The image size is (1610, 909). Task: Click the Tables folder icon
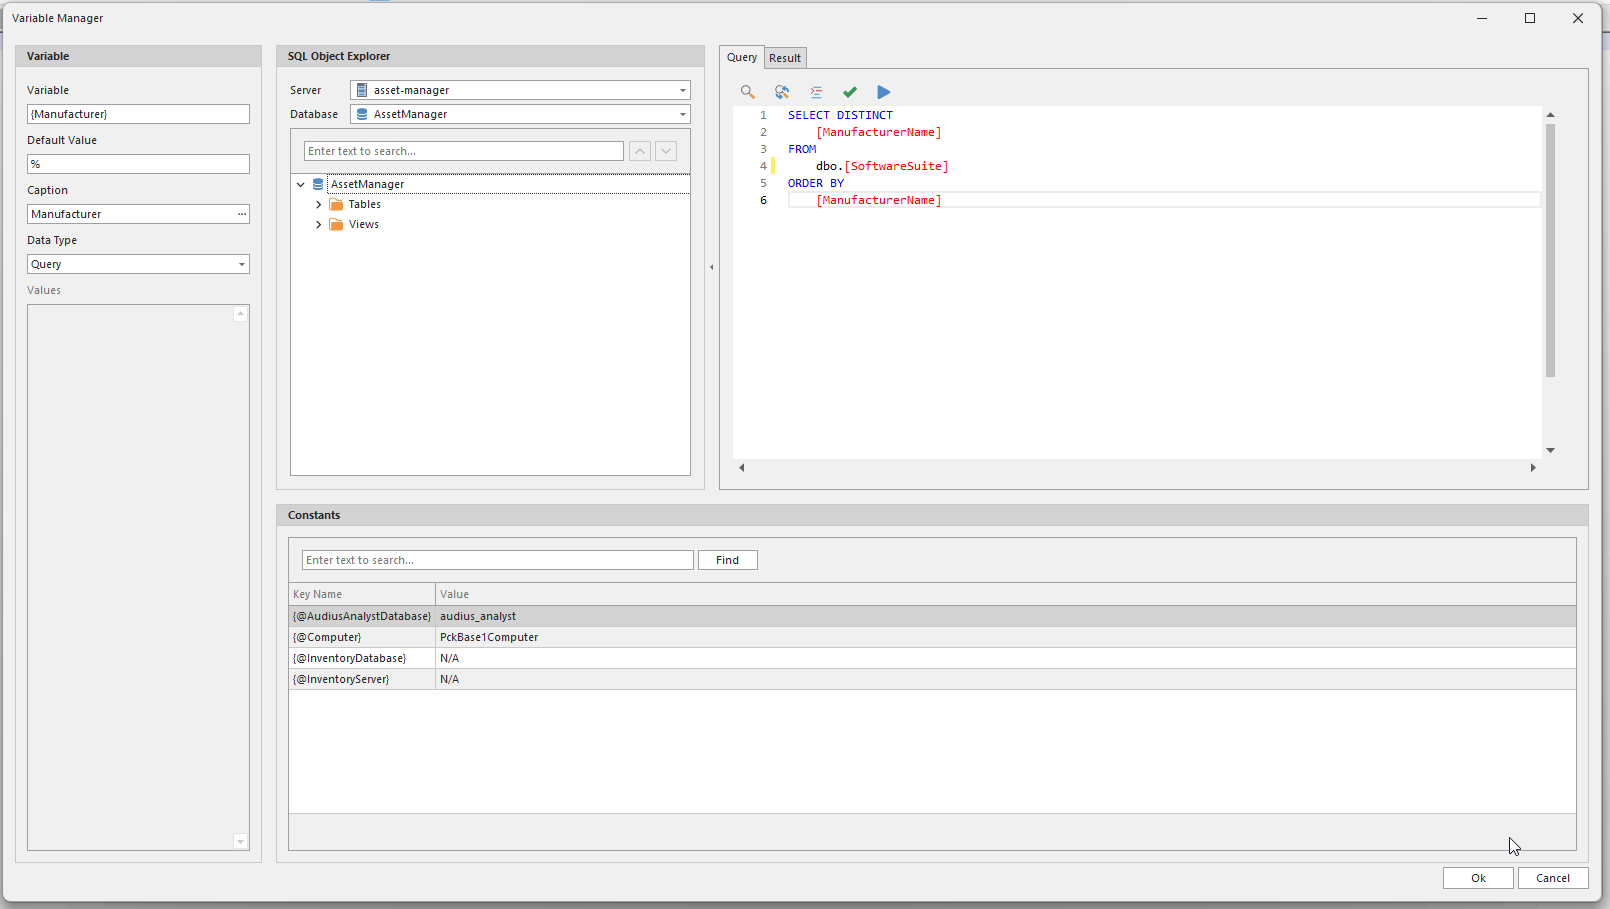336,204
